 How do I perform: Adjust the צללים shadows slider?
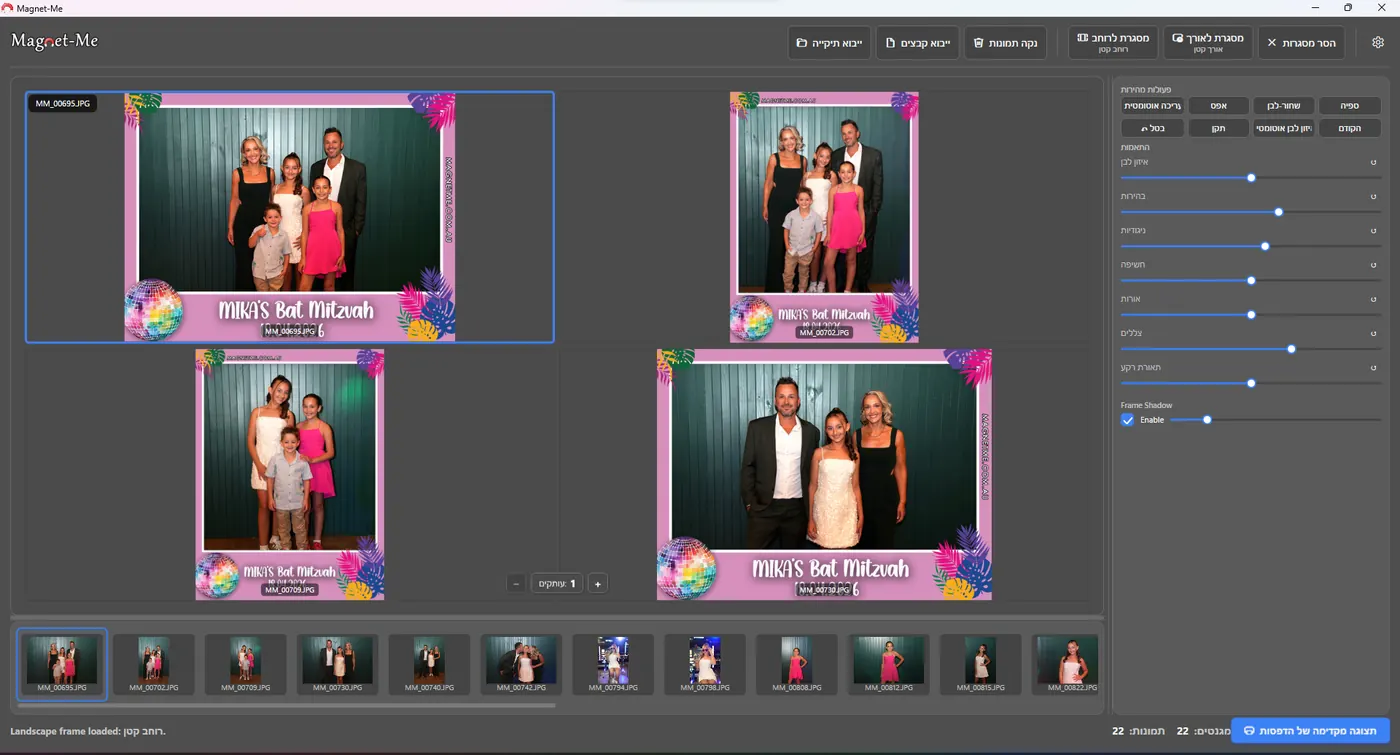coord(1251,349)
